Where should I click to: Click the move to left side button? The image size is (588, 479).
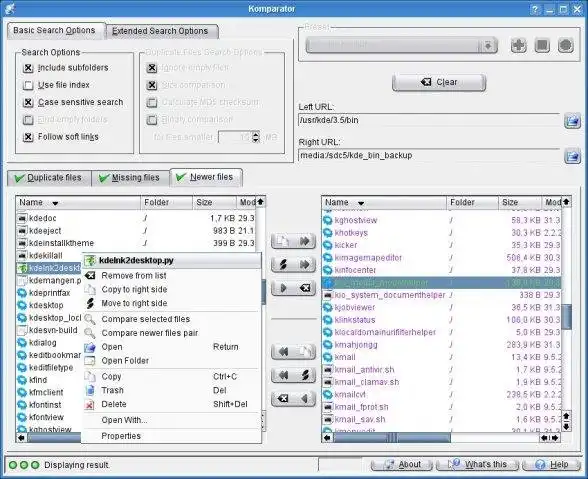click(293, 375)
